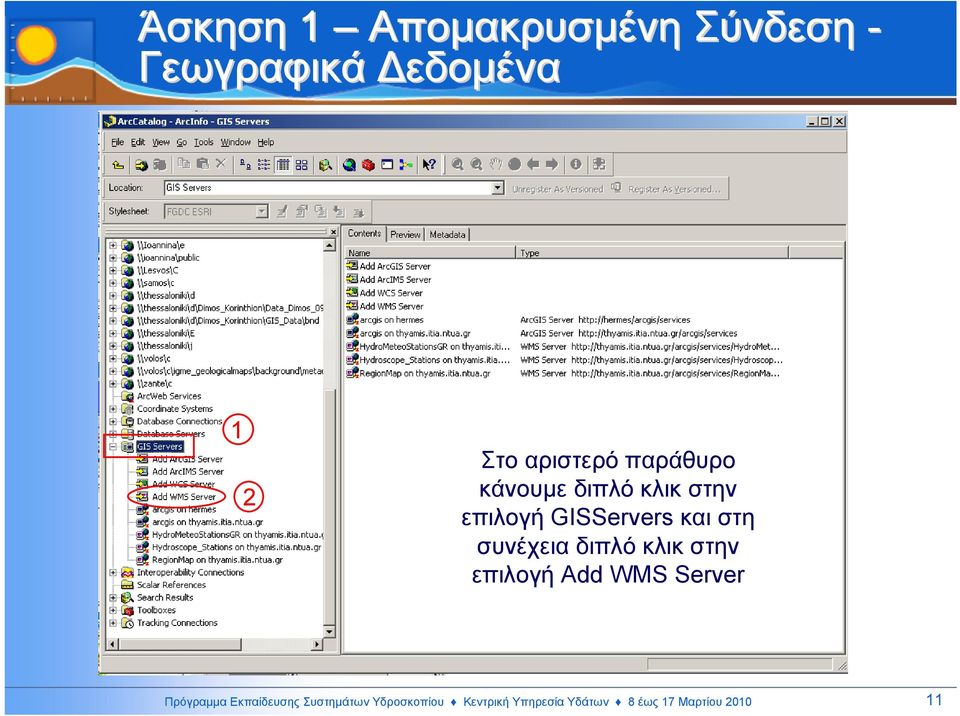Click the Back arrow extent icon
This screenshot has width=960, height=716.
(533, 164)
